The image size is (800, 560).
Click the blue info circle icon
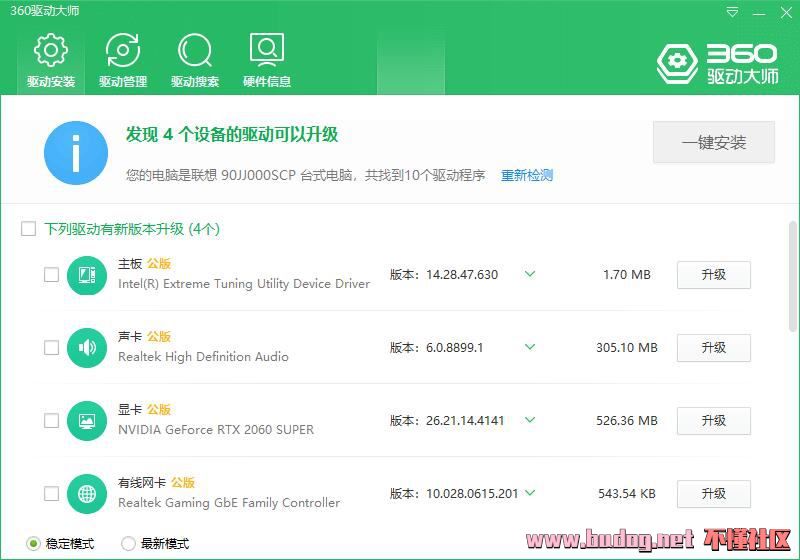click(x=76, y=153)
